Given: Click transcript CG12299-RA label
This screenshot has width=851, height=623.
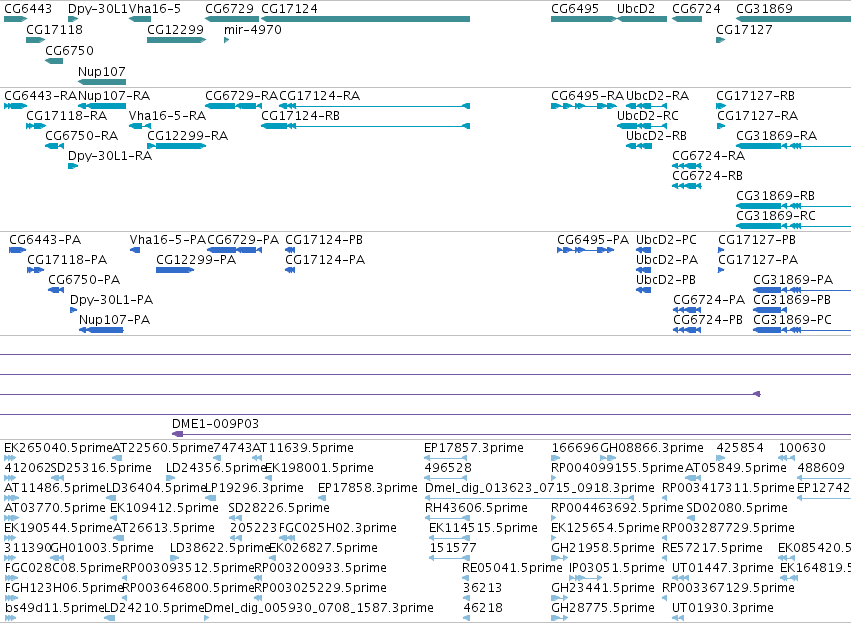Looking at the screenshot, I should 188,136.
